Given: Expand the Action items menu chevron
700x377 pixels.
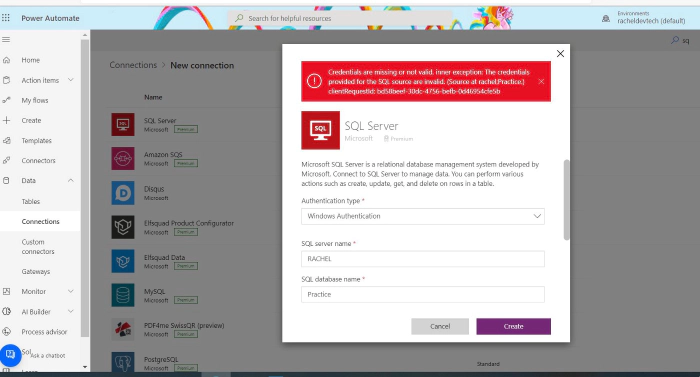Looking at the screenshot, I should tap(71, 80).
